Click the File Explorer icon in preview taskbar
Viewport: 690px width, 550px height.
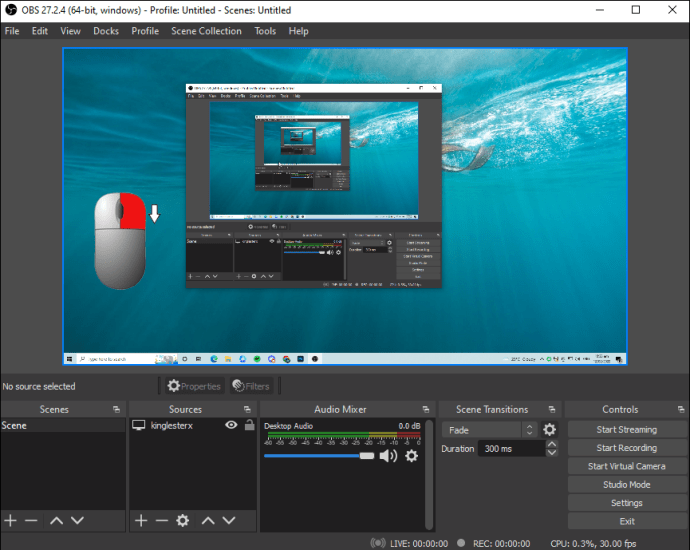[x=228, y=359]
